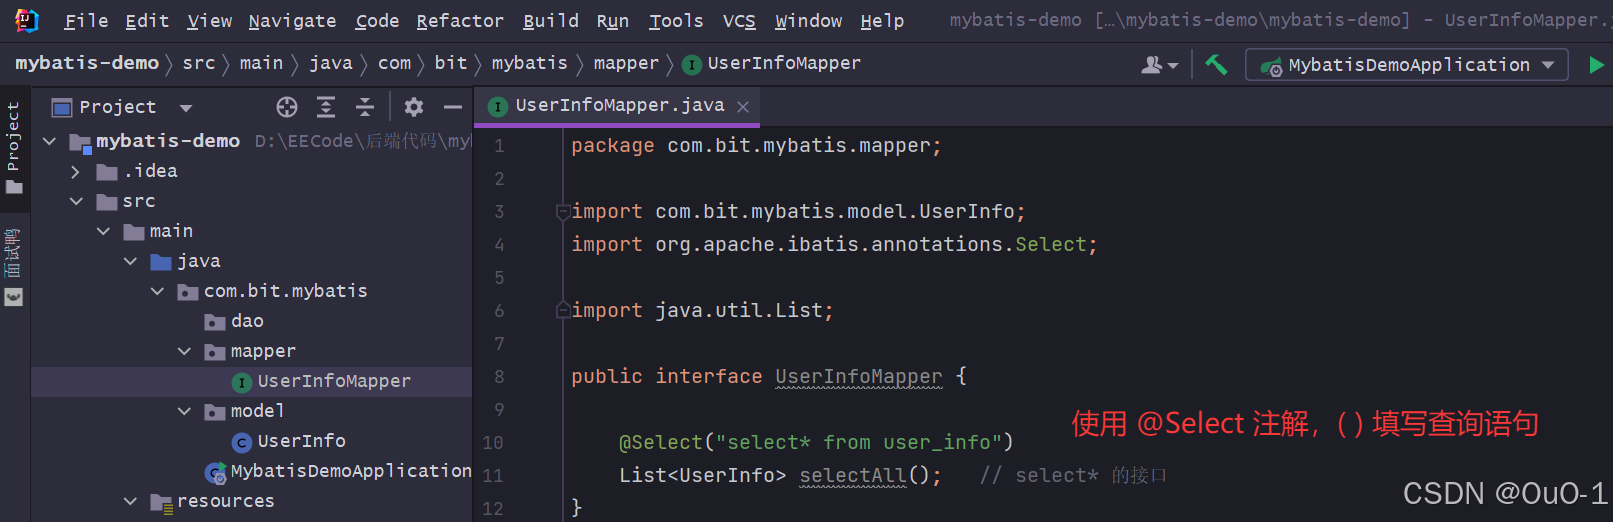Click the green Run button
Screen dimensions: 1613x522
click(1596, 65)
